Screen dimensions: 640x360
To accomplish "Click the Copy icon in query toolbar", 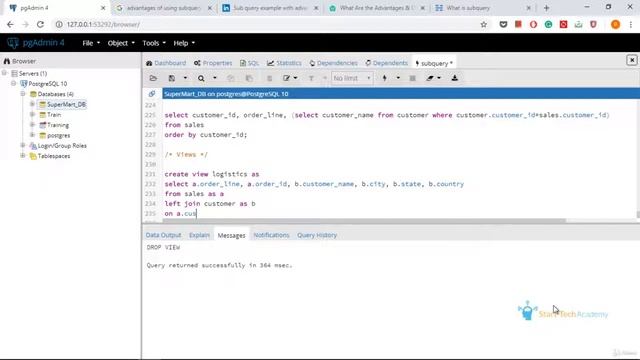I will point(231,78).
